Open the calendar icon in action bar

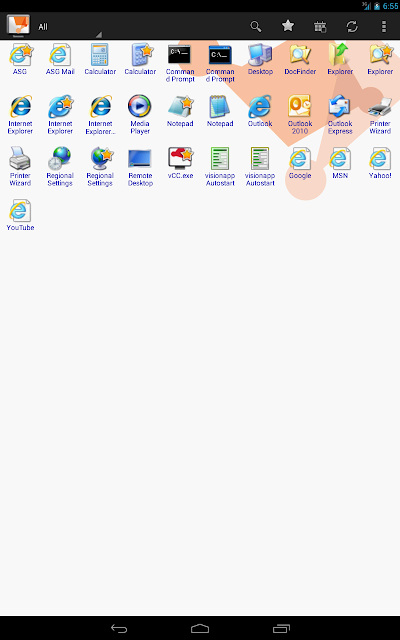coord(320,27)
